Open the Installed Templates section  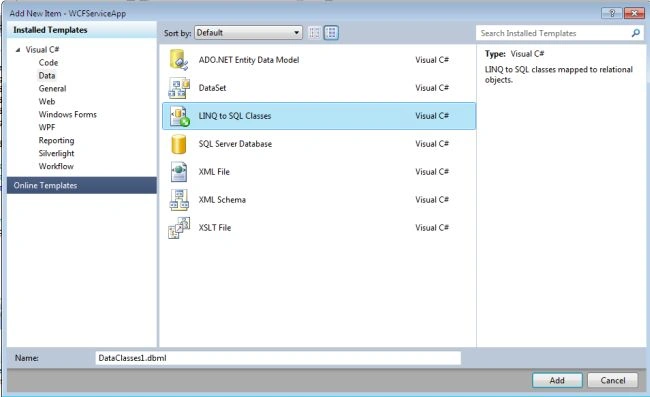(82, 30)
